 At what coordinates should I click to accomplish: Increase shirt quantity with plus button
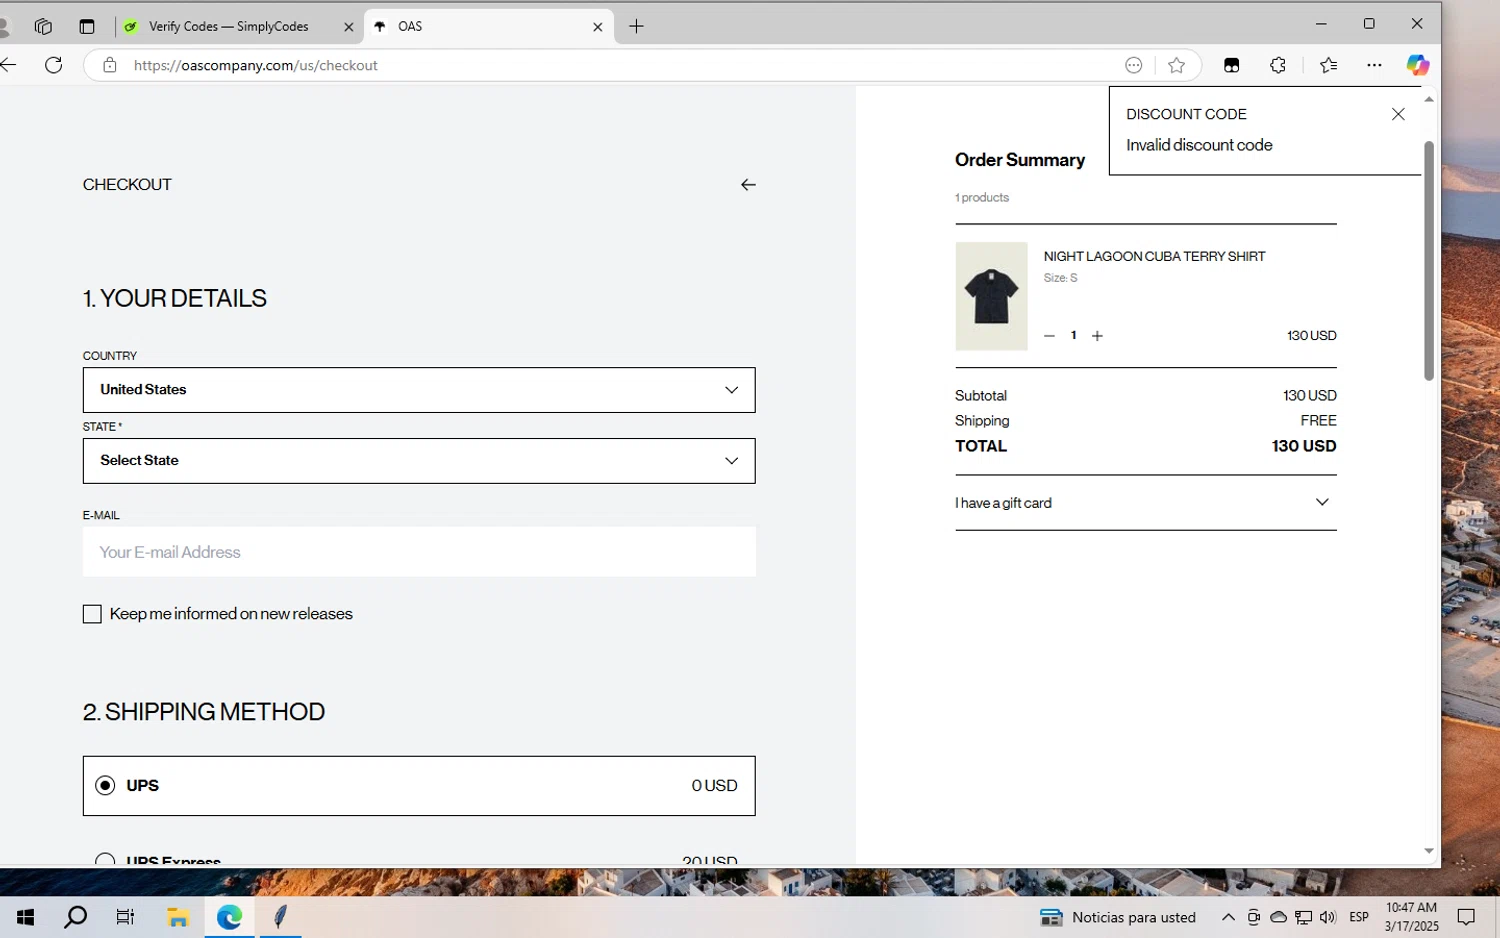tap(1097, 336)
